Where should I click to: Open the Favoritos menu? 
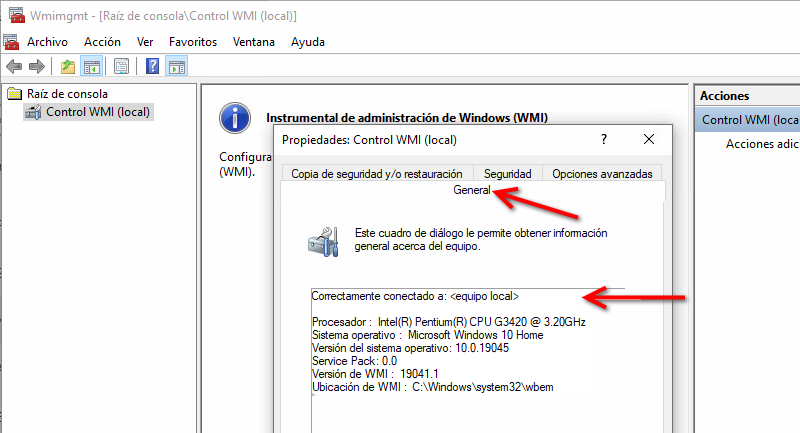193,42
